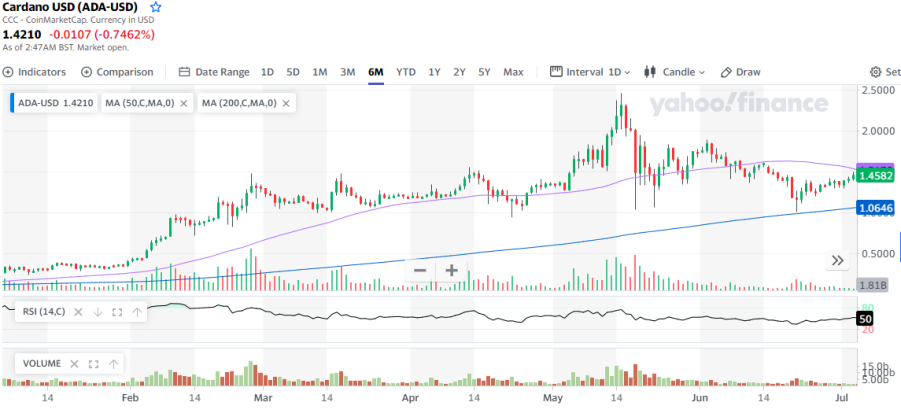
Task: Activate the Draw tool
Action: 741,72
